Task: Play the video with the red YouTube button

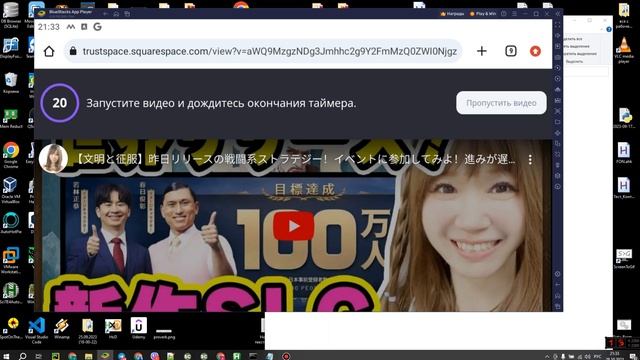Action: click(293, 226)
